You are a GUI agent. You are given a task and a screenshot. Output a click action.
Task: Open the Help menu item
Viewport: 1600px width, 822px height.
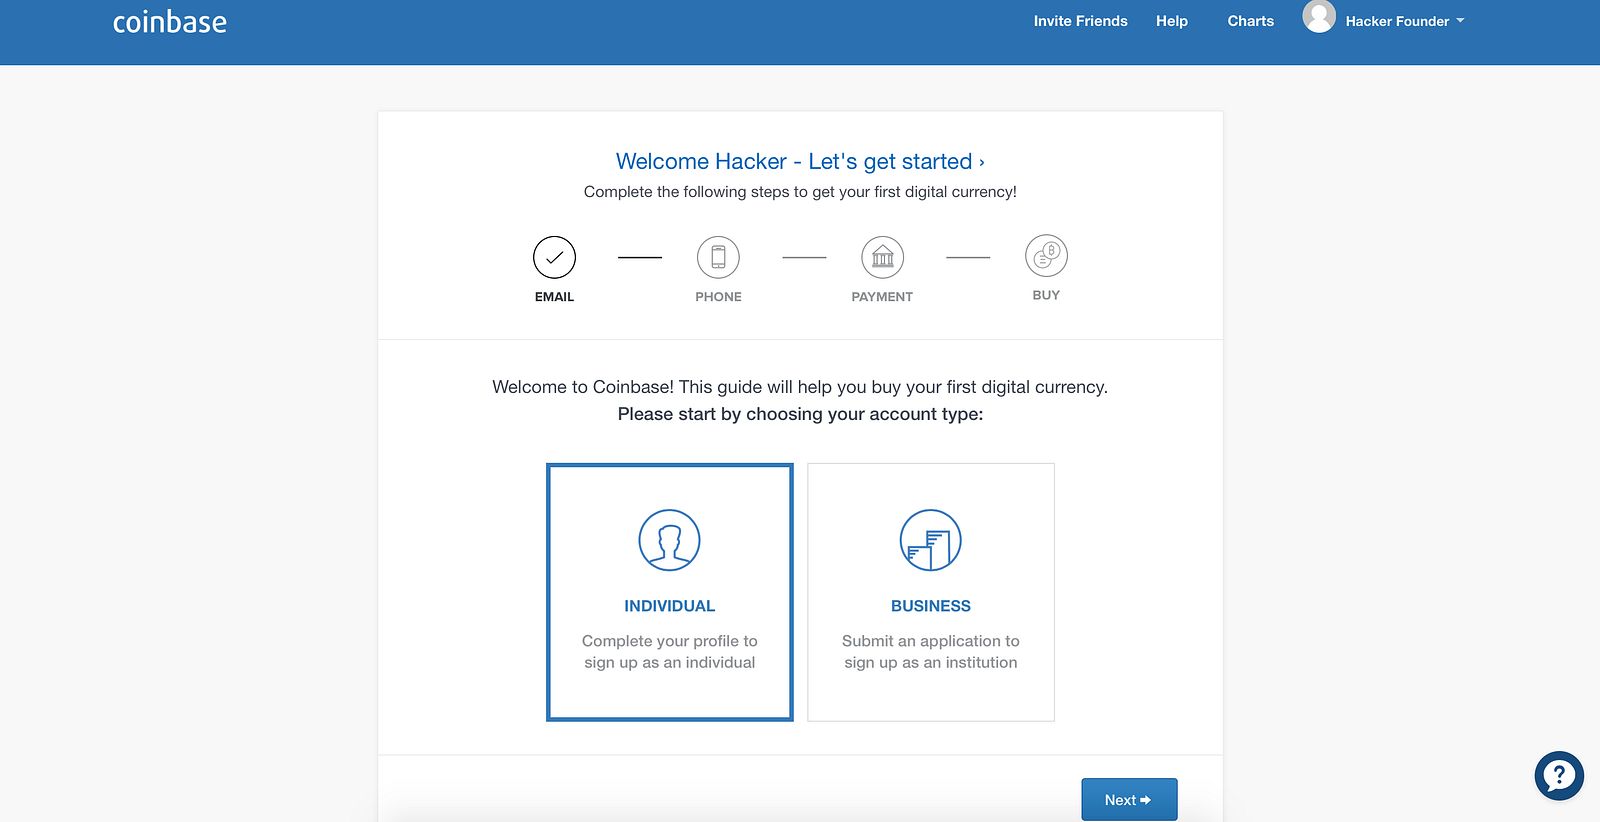1172,21
